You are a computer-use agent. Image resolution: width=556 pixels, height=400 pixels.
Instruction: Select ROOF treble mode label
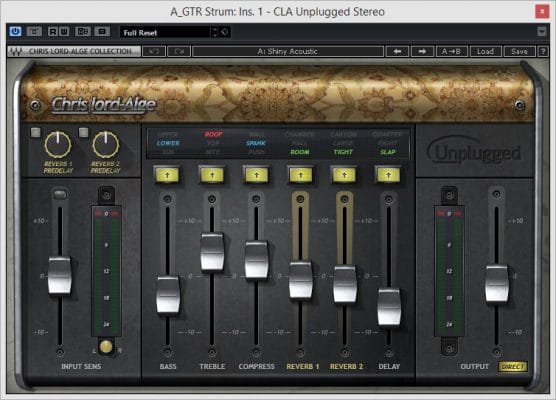[213, 134]
